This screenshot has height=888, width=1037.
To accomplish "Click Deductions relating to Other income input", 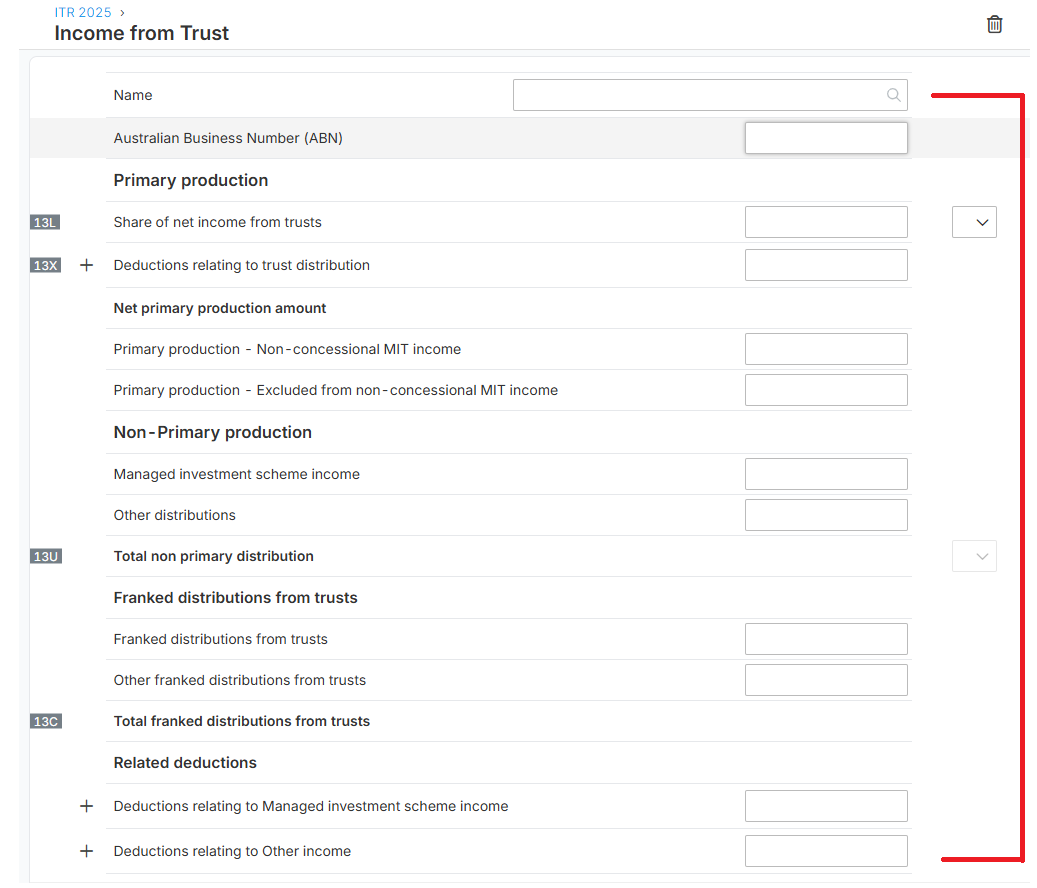I will point(826,851).
